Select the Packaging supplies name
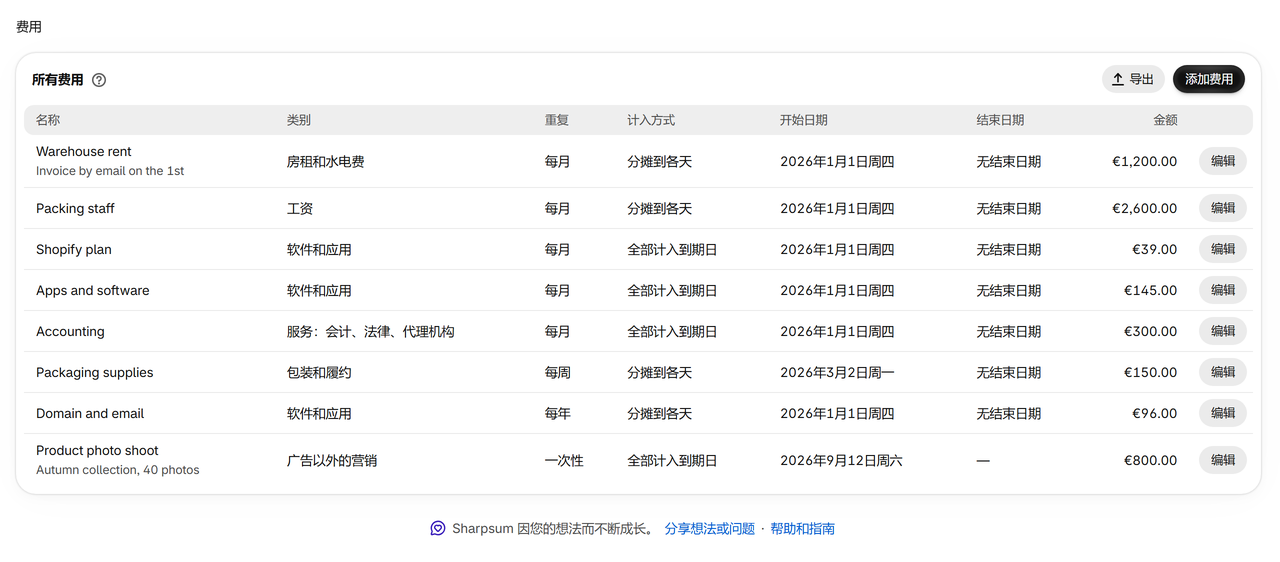The height and width of the screenshot is (562, 1280). 95,373
